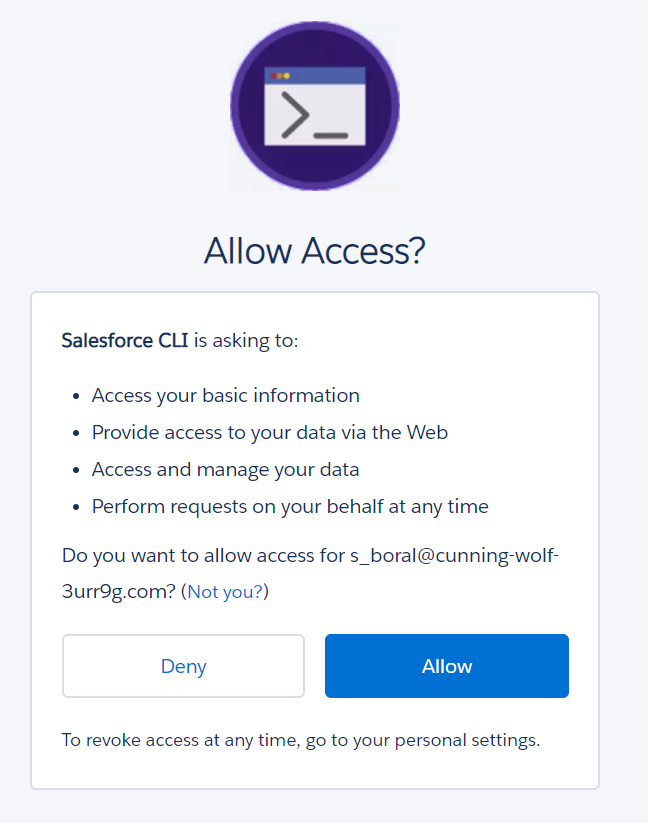Image resolution: width=648 pixels, height=823 pixels.
Task: Click the underscore cursor in the terminal icon
Action: pos(330,133)
